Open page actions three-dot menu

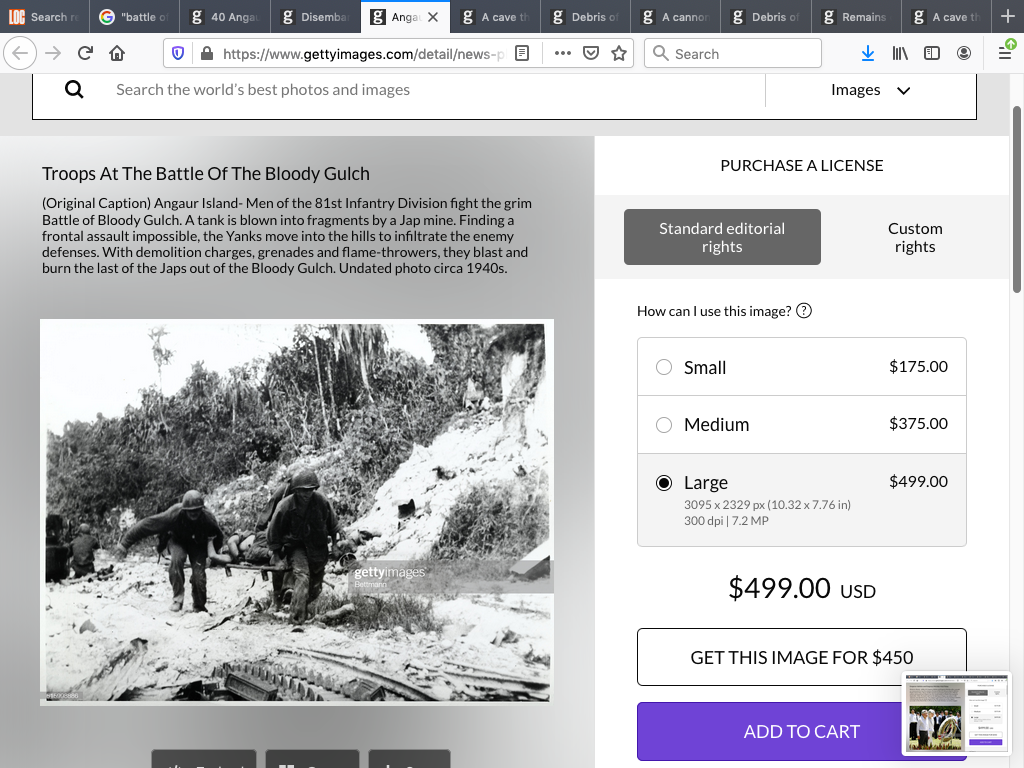[562, 54]
